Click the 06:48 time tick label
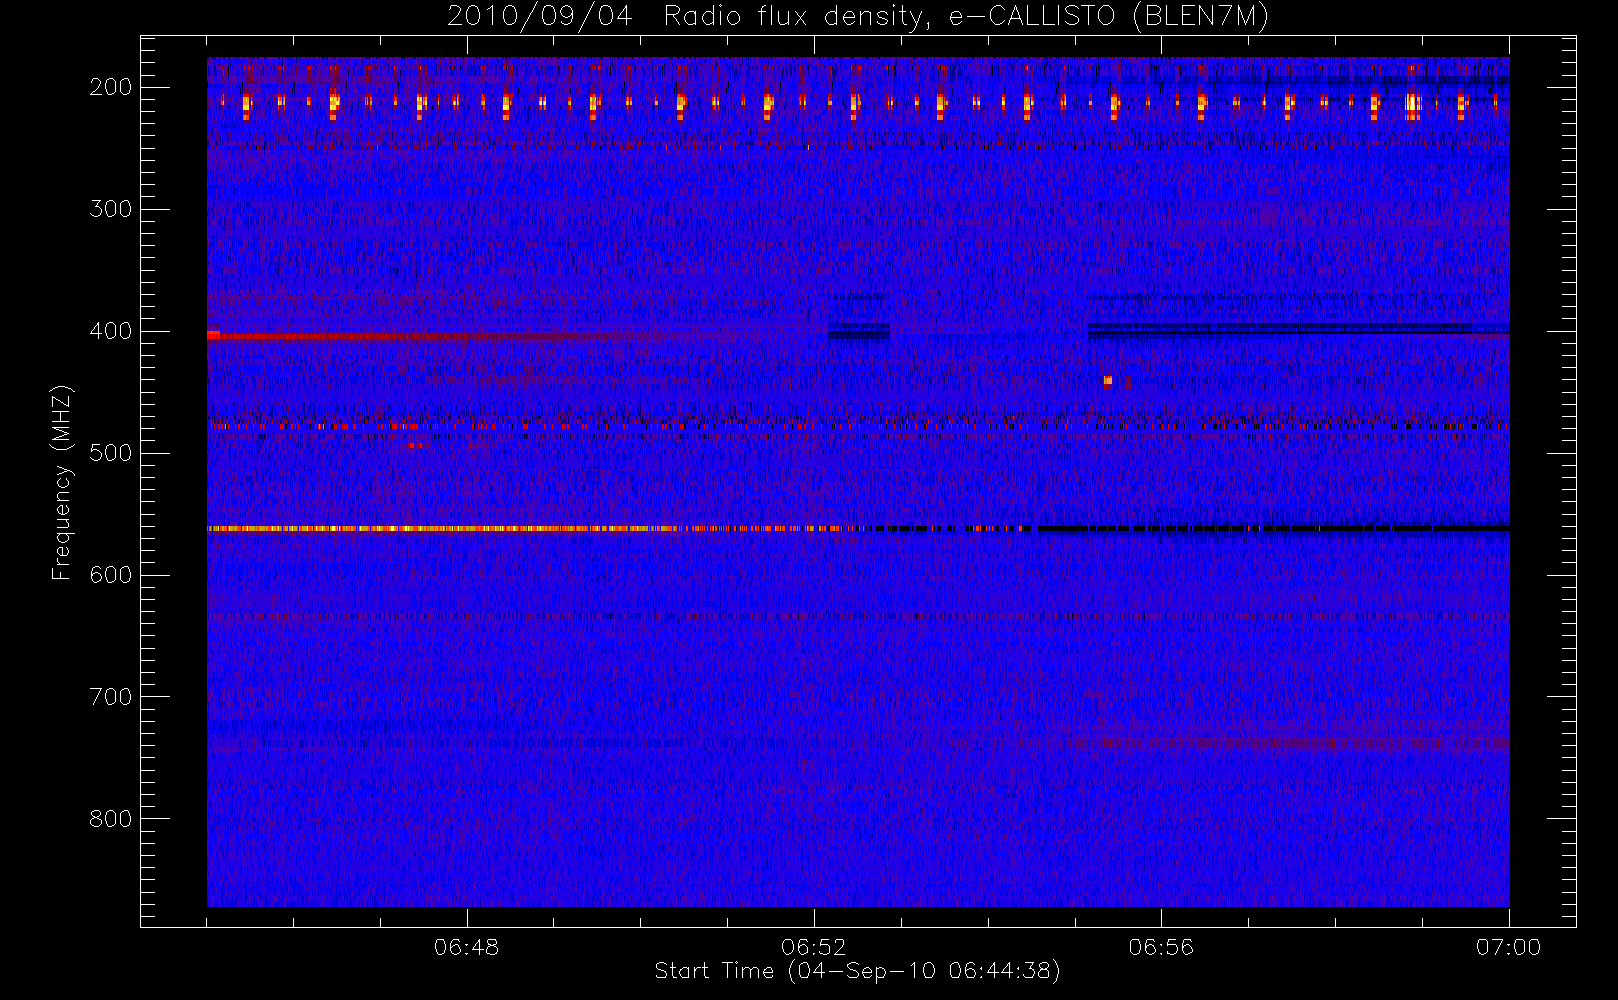This screenshot has width=1618, height=1000. [466, 947]
